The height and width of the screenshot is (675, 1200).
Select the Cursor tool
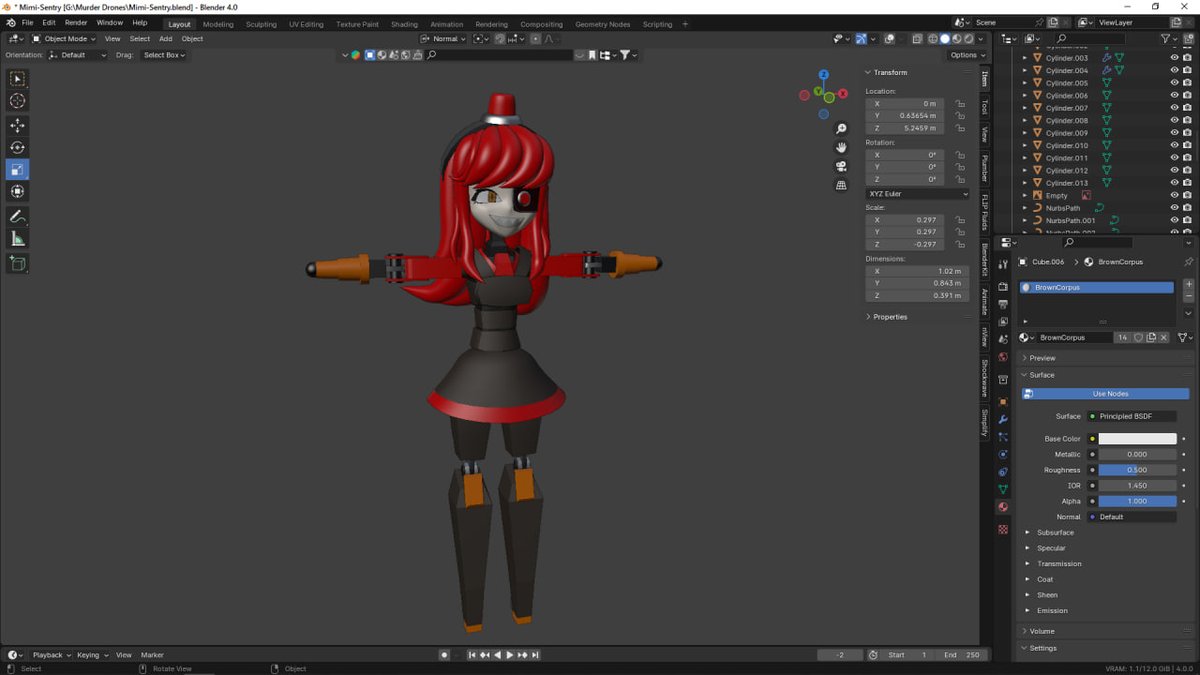18,100
